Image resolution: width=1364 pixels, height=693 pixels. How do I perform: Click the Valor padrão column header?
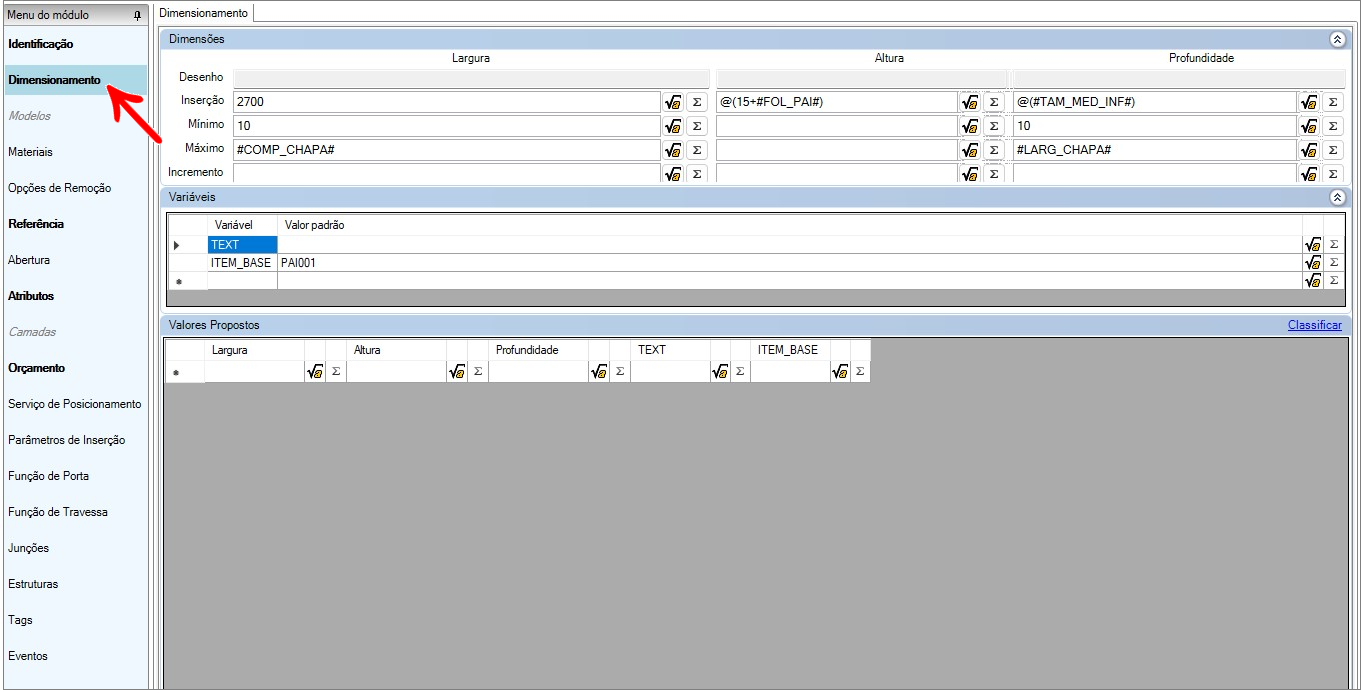(x=790, y=225)
